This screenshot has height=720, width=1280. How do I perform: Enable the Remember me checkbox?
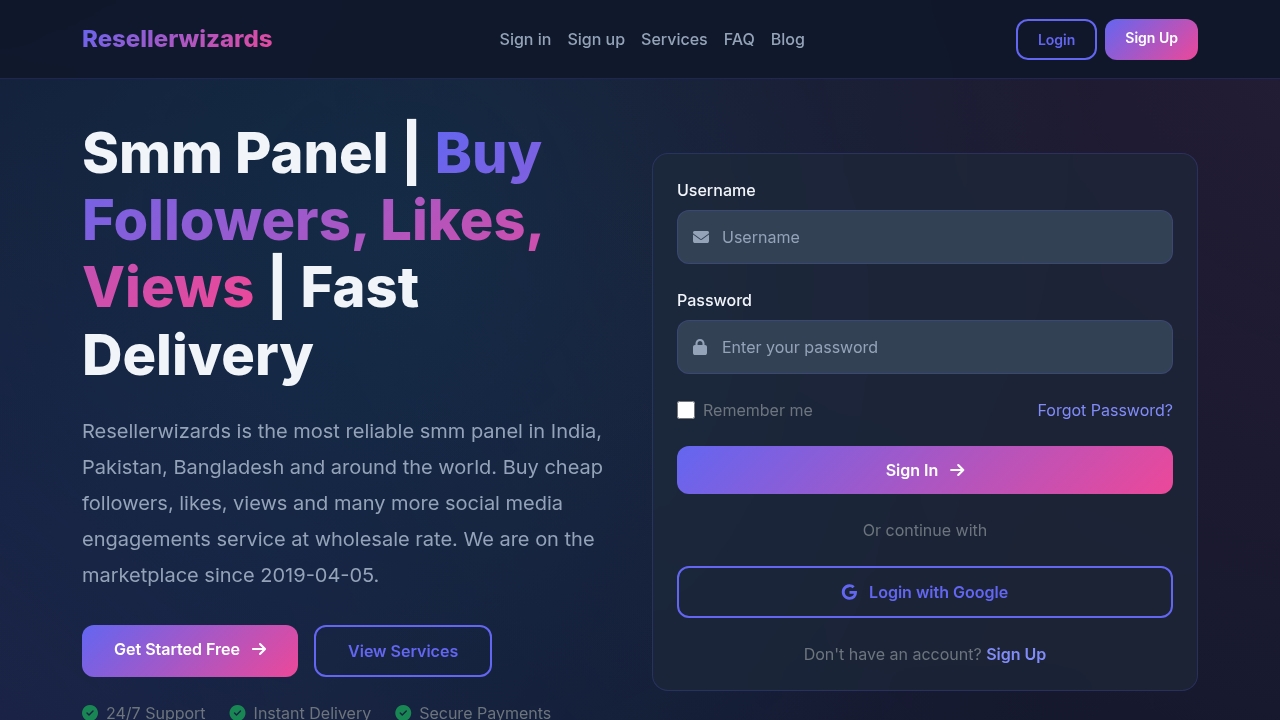(686, 410)
